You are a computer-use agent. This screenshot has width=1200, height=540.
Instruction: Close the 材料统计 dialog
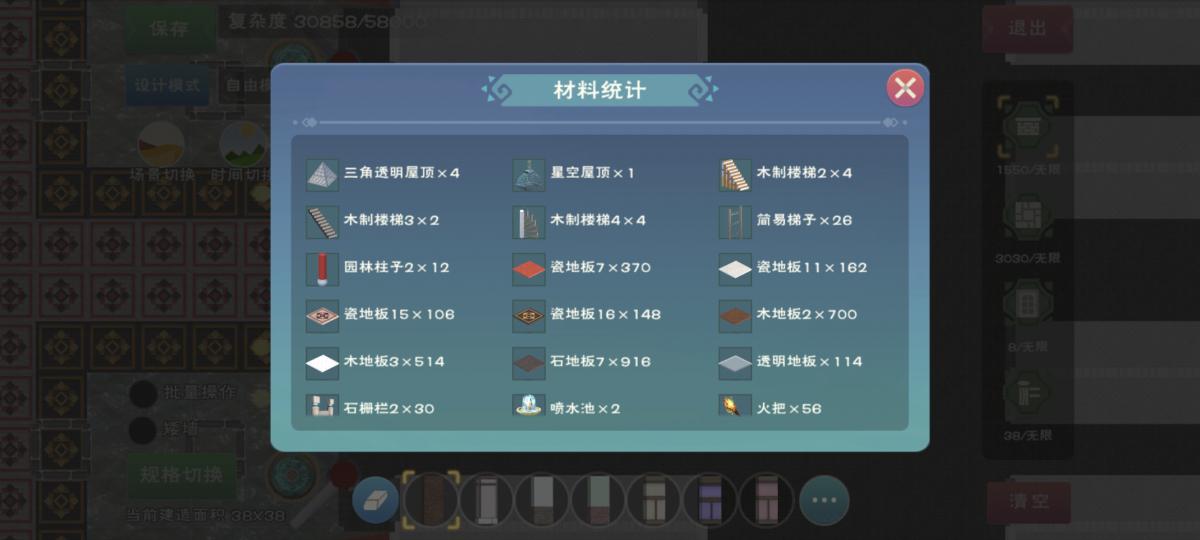click(x=905, y=88)
